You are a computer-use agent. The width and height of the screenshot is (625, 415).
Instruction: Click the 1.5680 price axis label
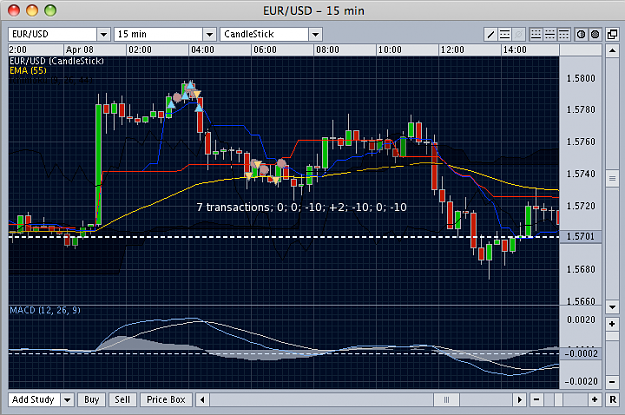coord(581,269)
